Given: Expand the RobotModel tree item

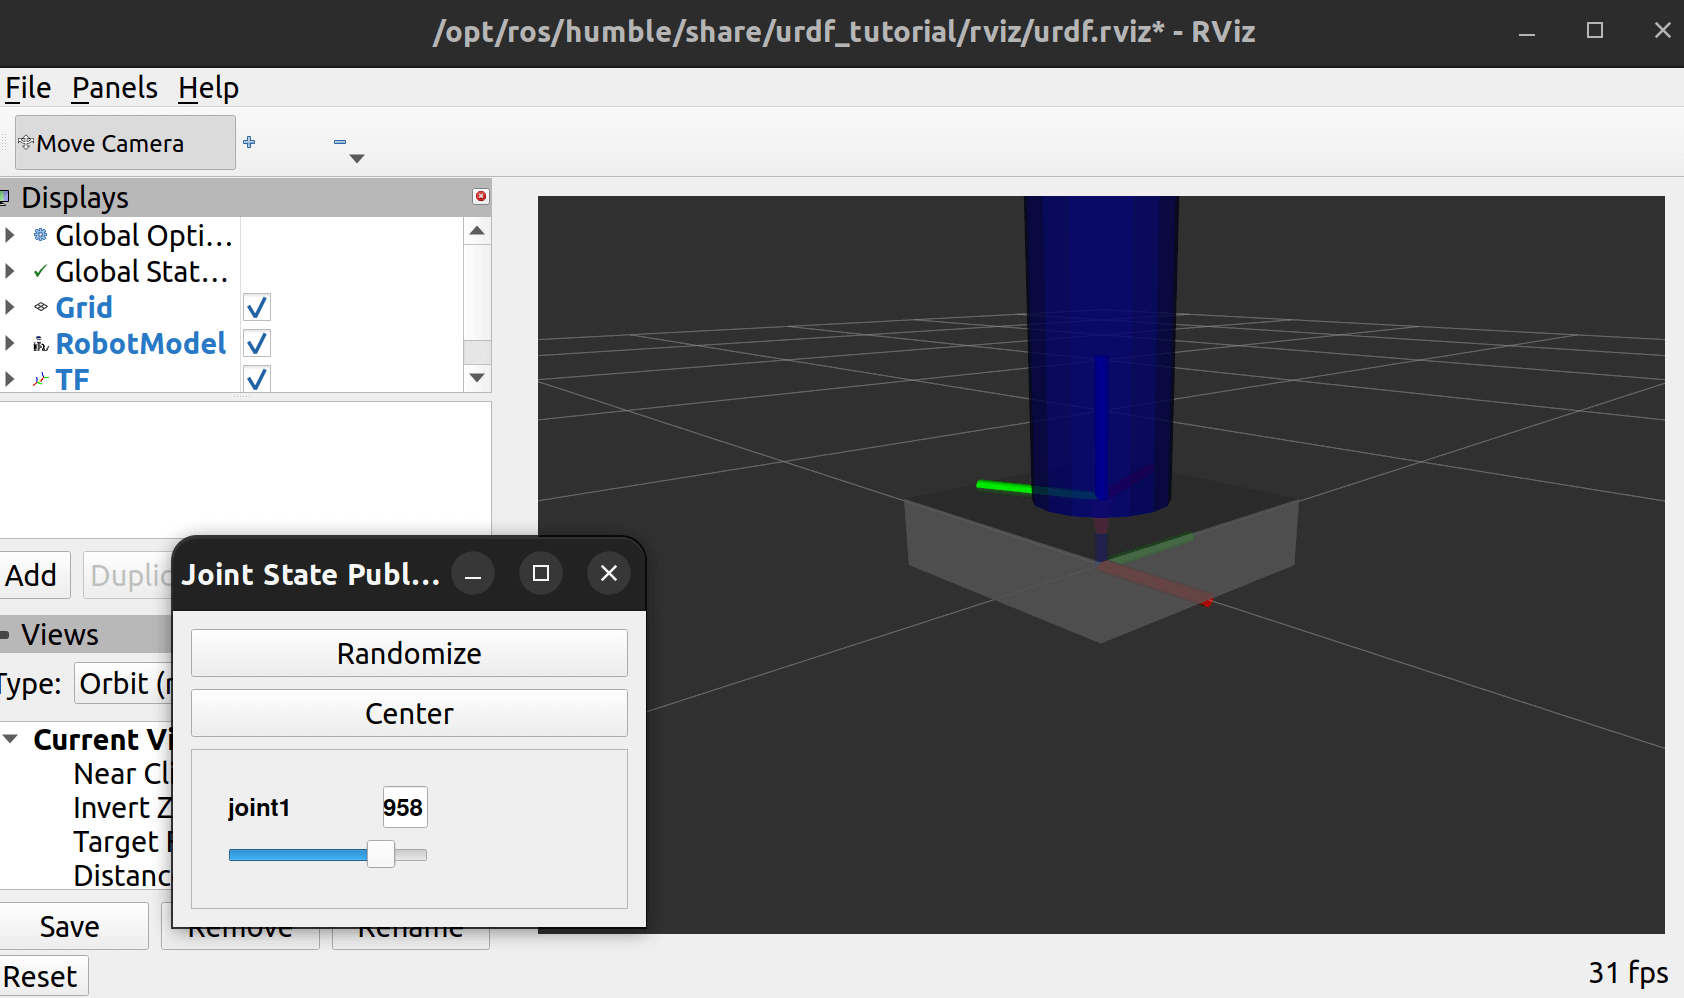Looking at the screenshot, I should 10,344.
